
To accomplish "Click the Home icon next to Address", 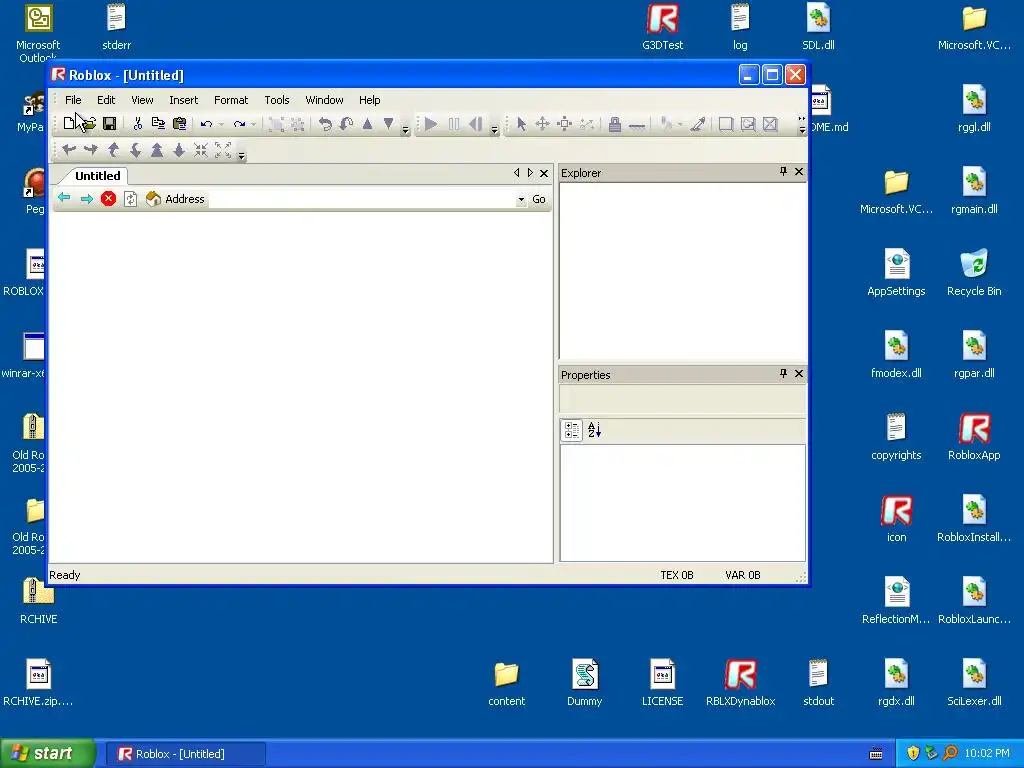I will click(x=153, y=199).
